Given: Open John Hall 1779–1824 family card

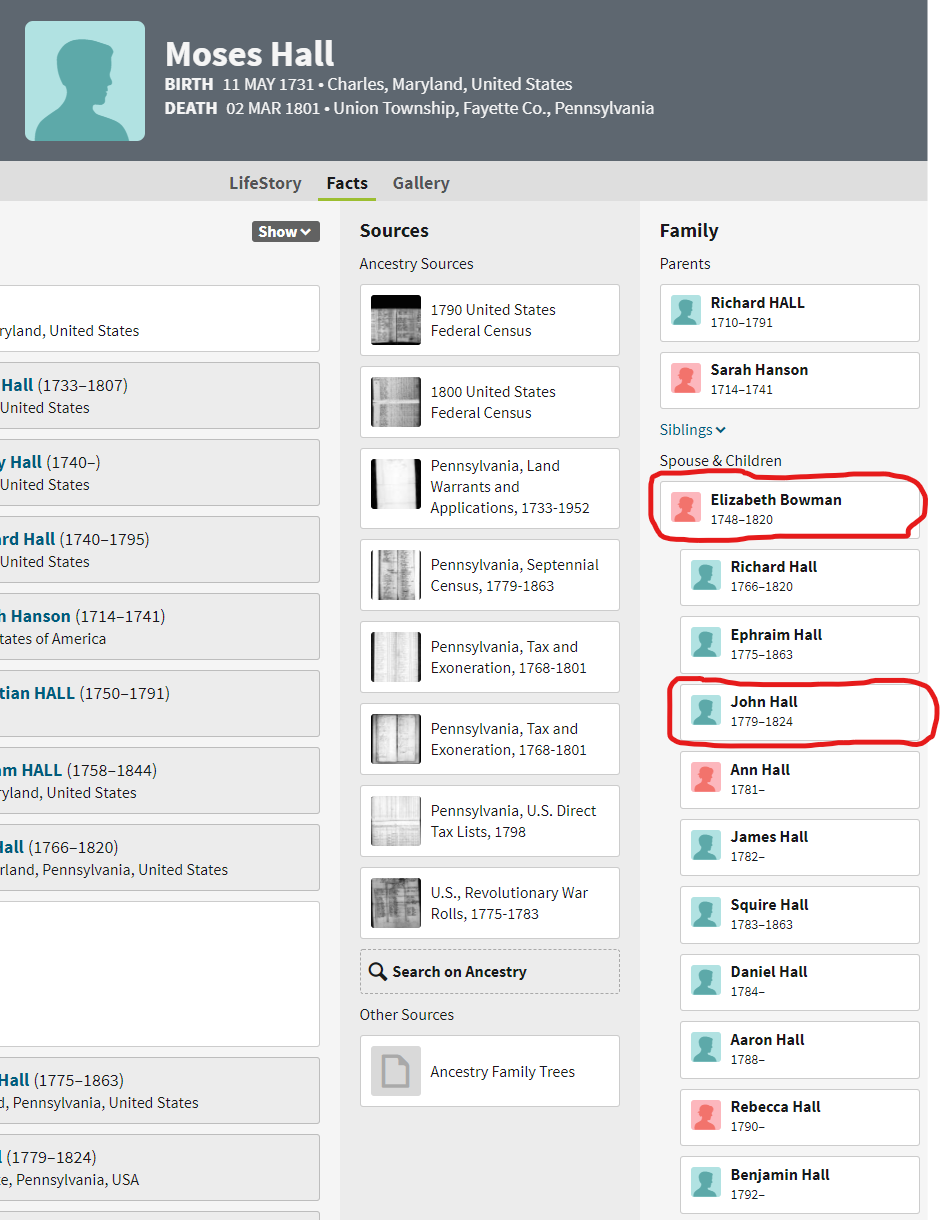Looking at the screenshot, I should (799, 711).
